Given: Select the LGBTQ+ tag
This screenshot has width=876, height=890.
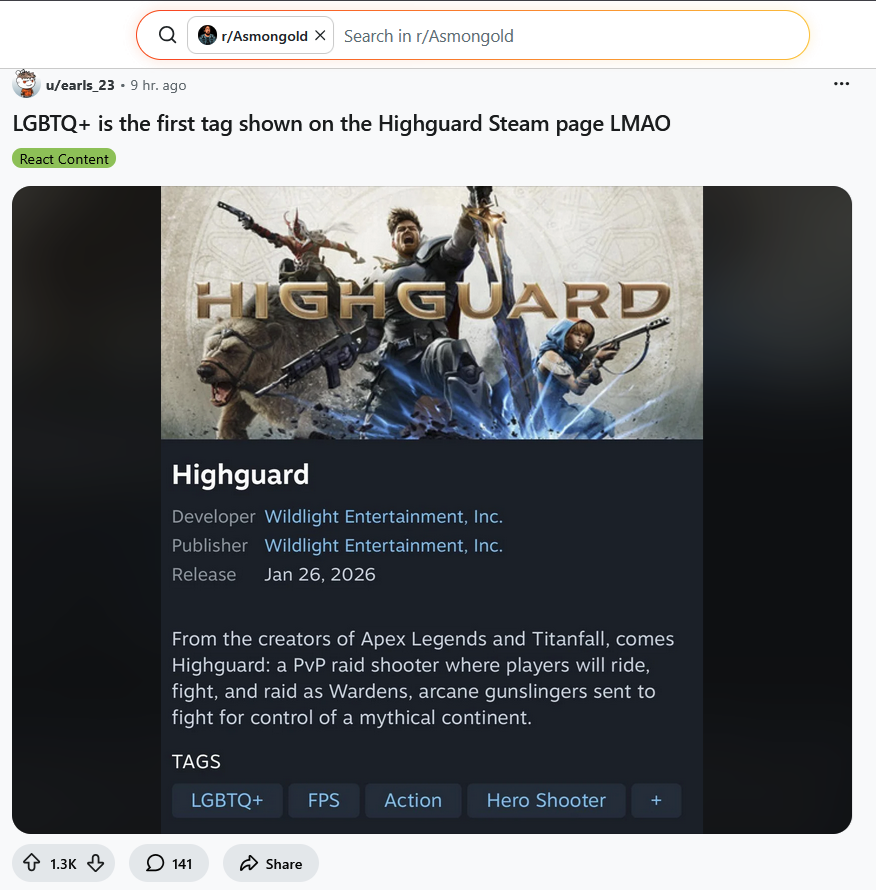Looking at the screenshot, I should click(227, 800).
